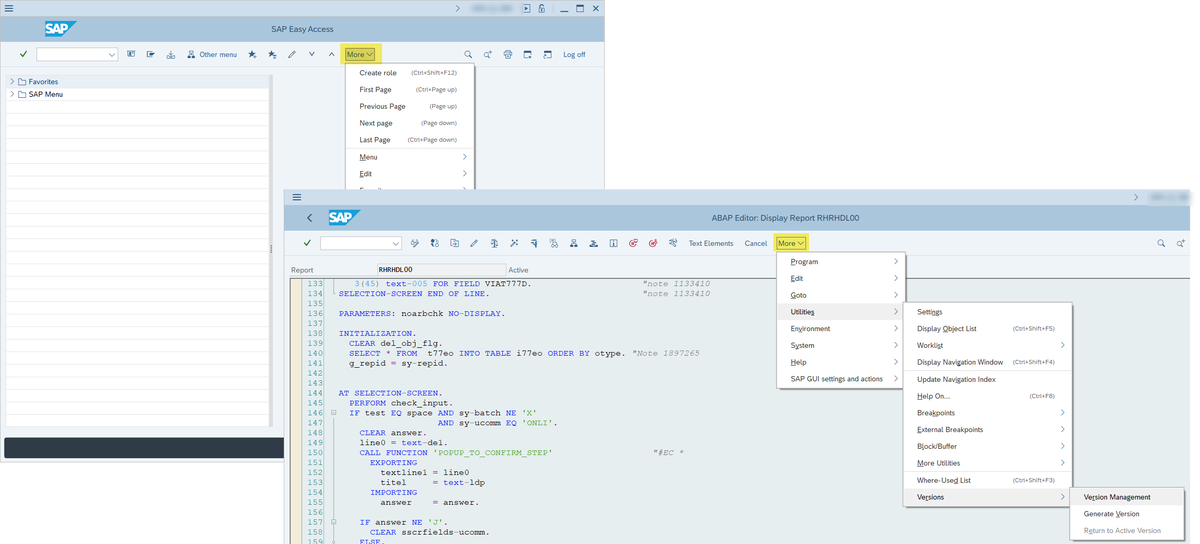Choose Update Navigation Index menu entry
1200x544 pixels.
coord(988,379)
